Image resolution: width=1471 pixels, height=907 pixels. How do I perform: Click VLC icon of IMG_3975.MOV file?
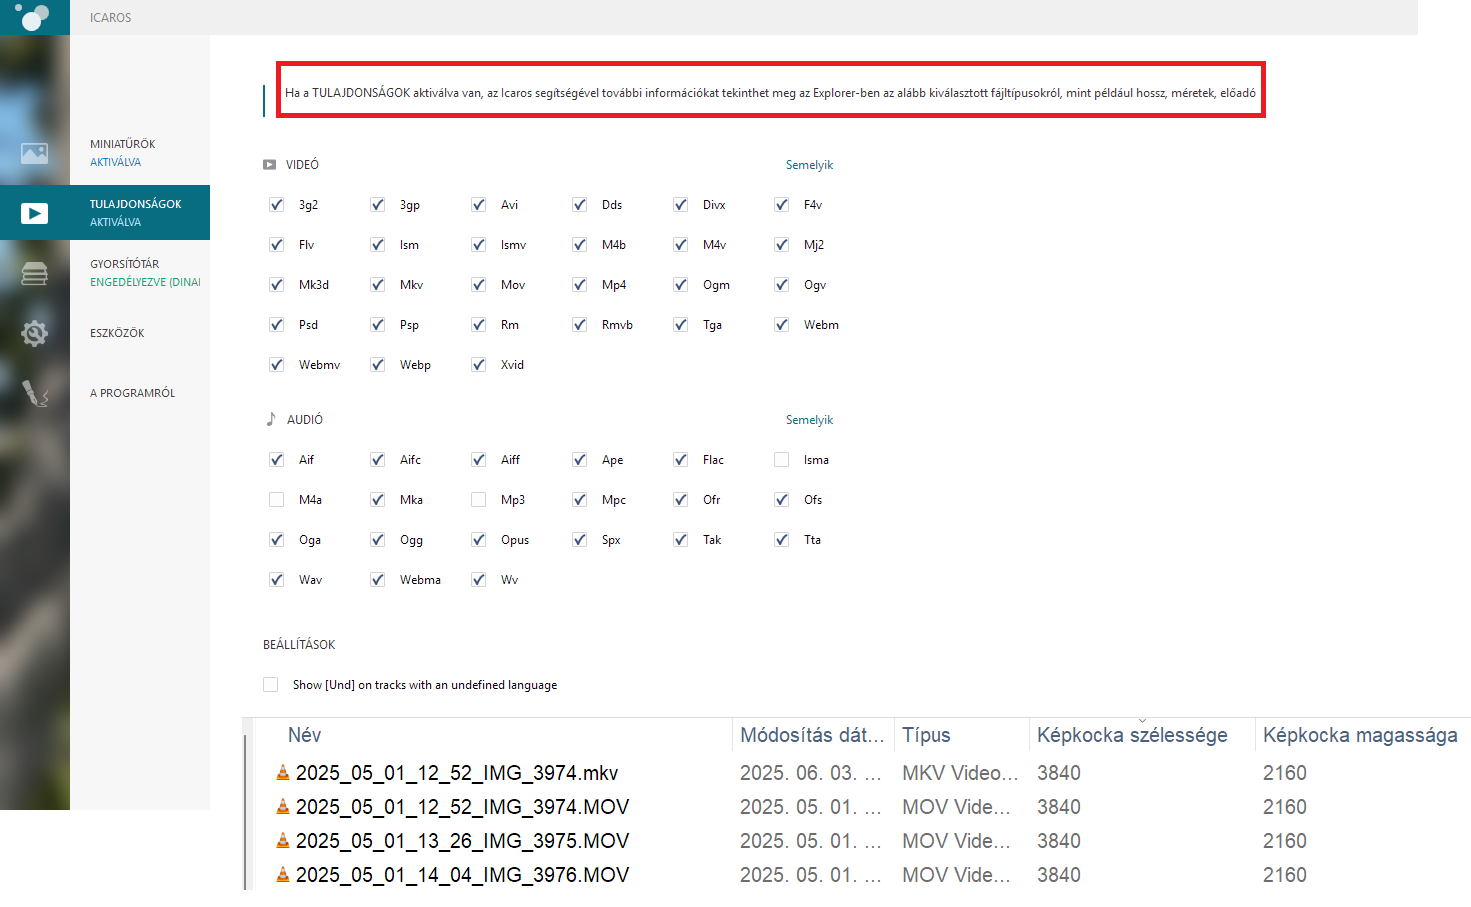[283, 840]
